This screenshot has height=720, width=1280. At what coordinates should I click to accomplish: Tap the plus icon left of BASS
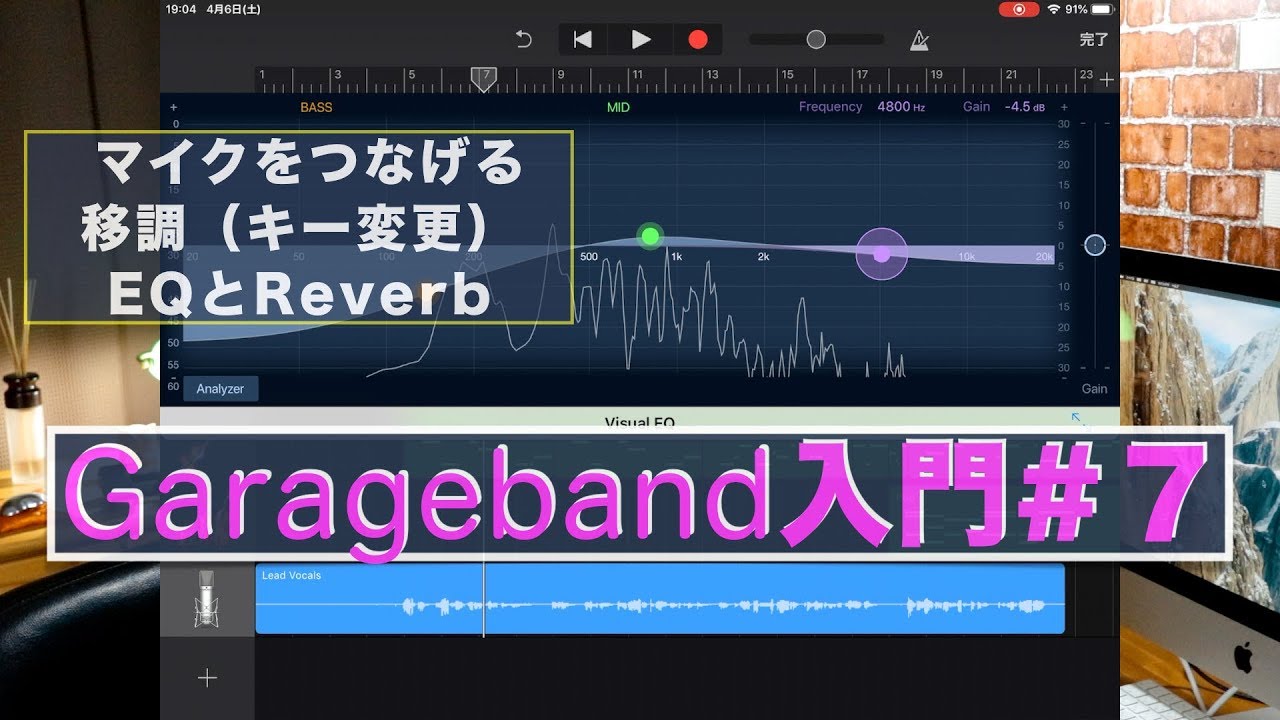pyautogui.click(x=174, y=107)
